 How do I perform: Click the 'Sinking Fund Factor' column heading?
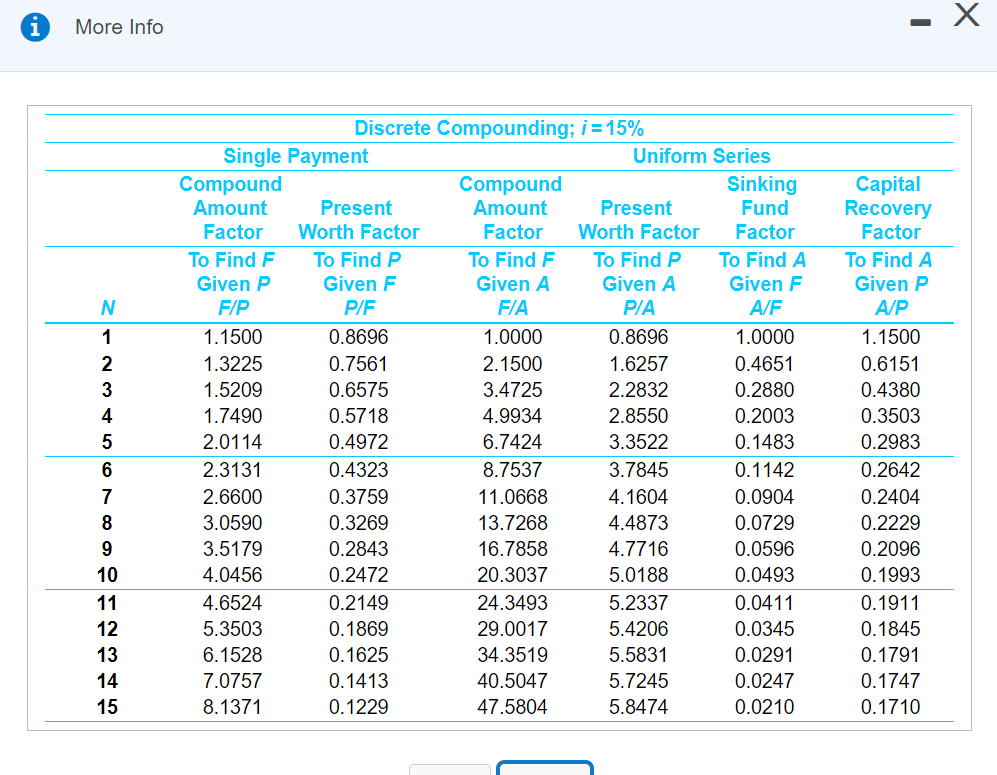click(x=763, y=207)
